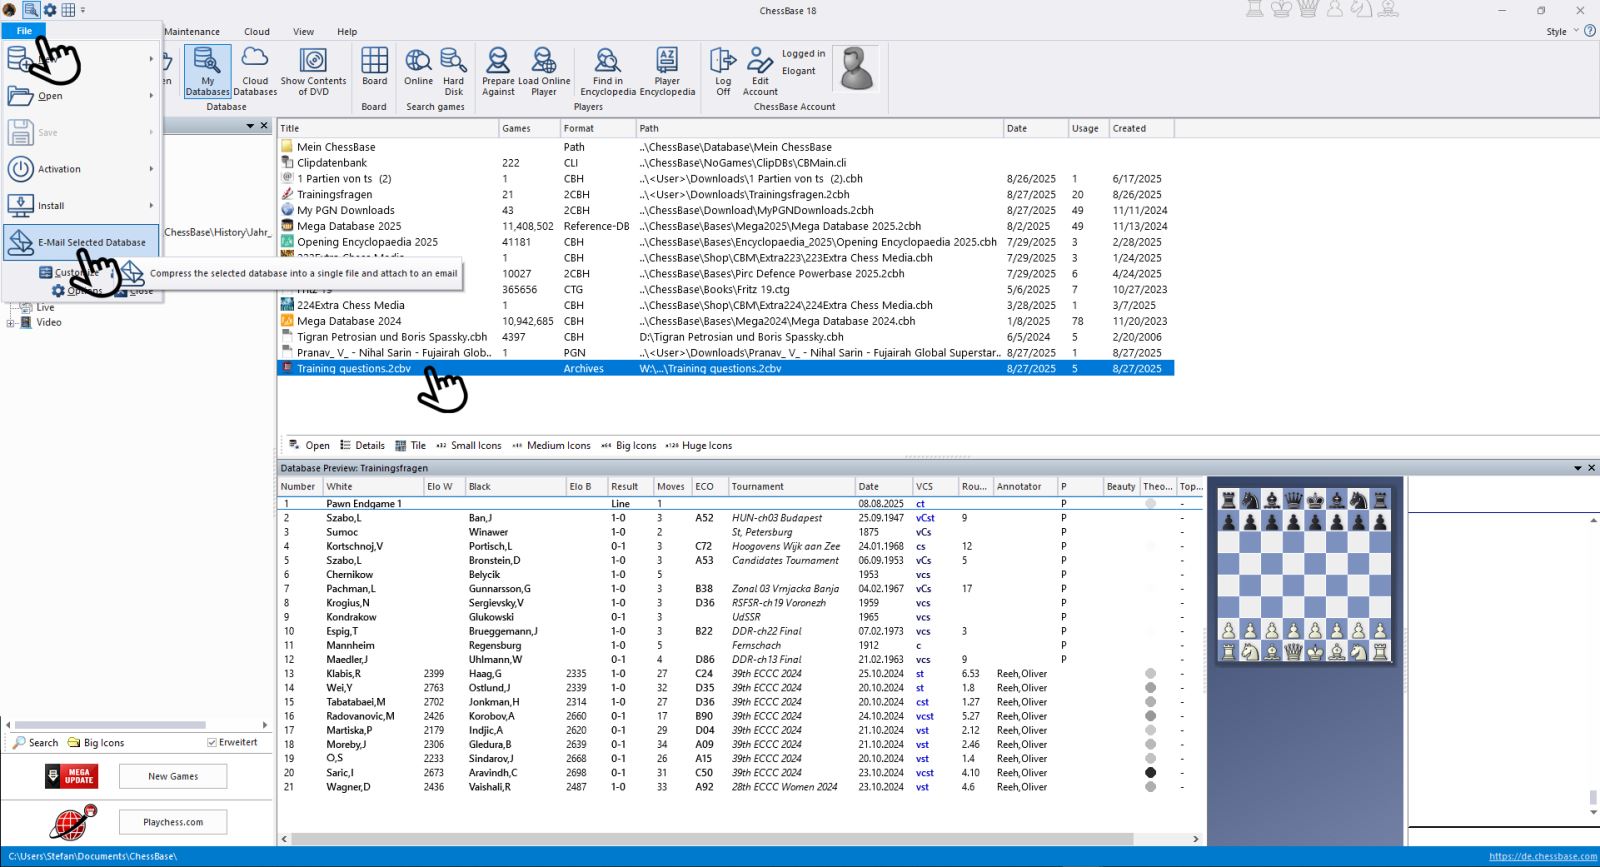Open the My Databases ribbon icon
The height and width of the screenshot is (867, 1600).
[x=207, y=71]
